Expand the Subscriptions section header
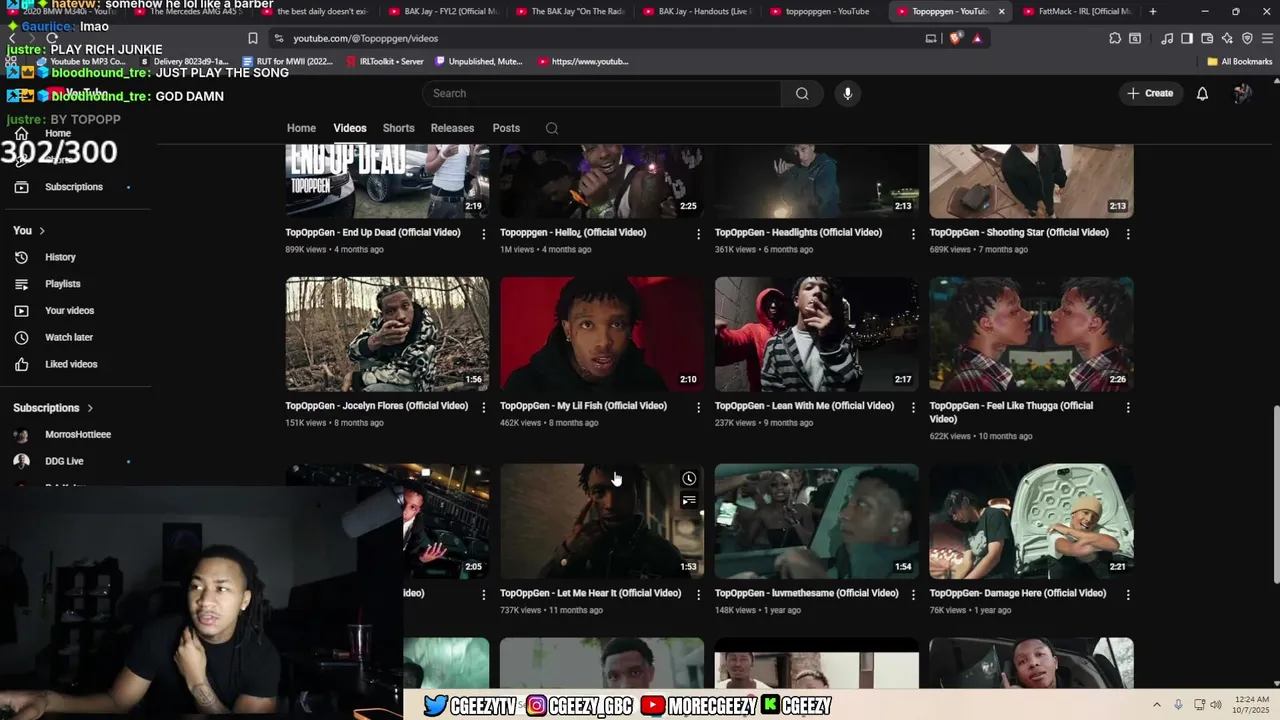This screenshot has height=720, width=1280. pos(53,408)
